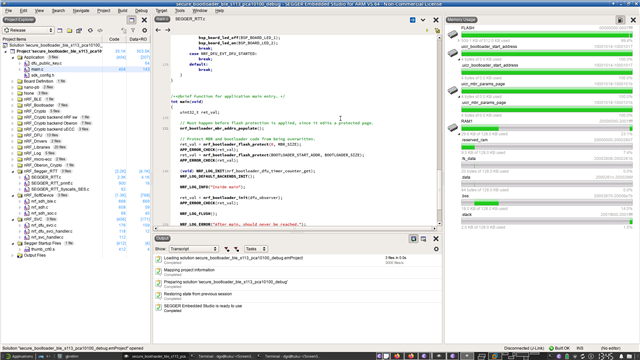640x360 pixels.
Task: Switch to the SEGGER_RTT.c editor tab
Action: coord(190,19)
